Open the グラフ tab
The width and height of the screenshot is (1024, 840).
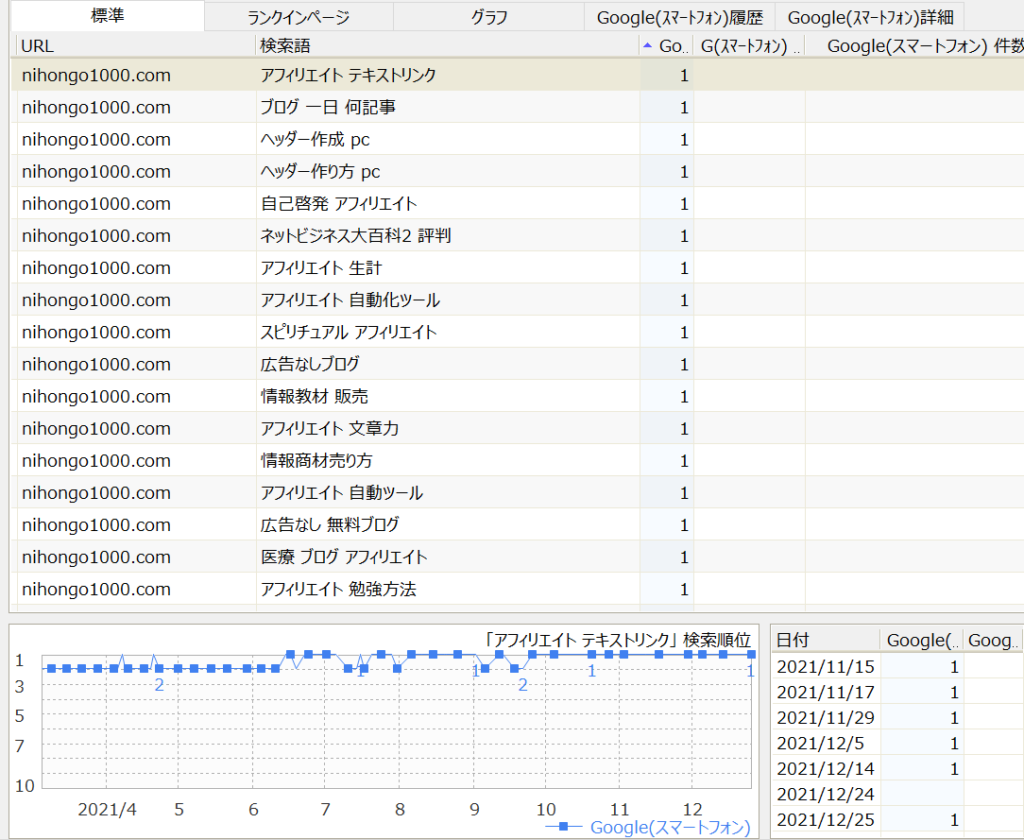488,17
